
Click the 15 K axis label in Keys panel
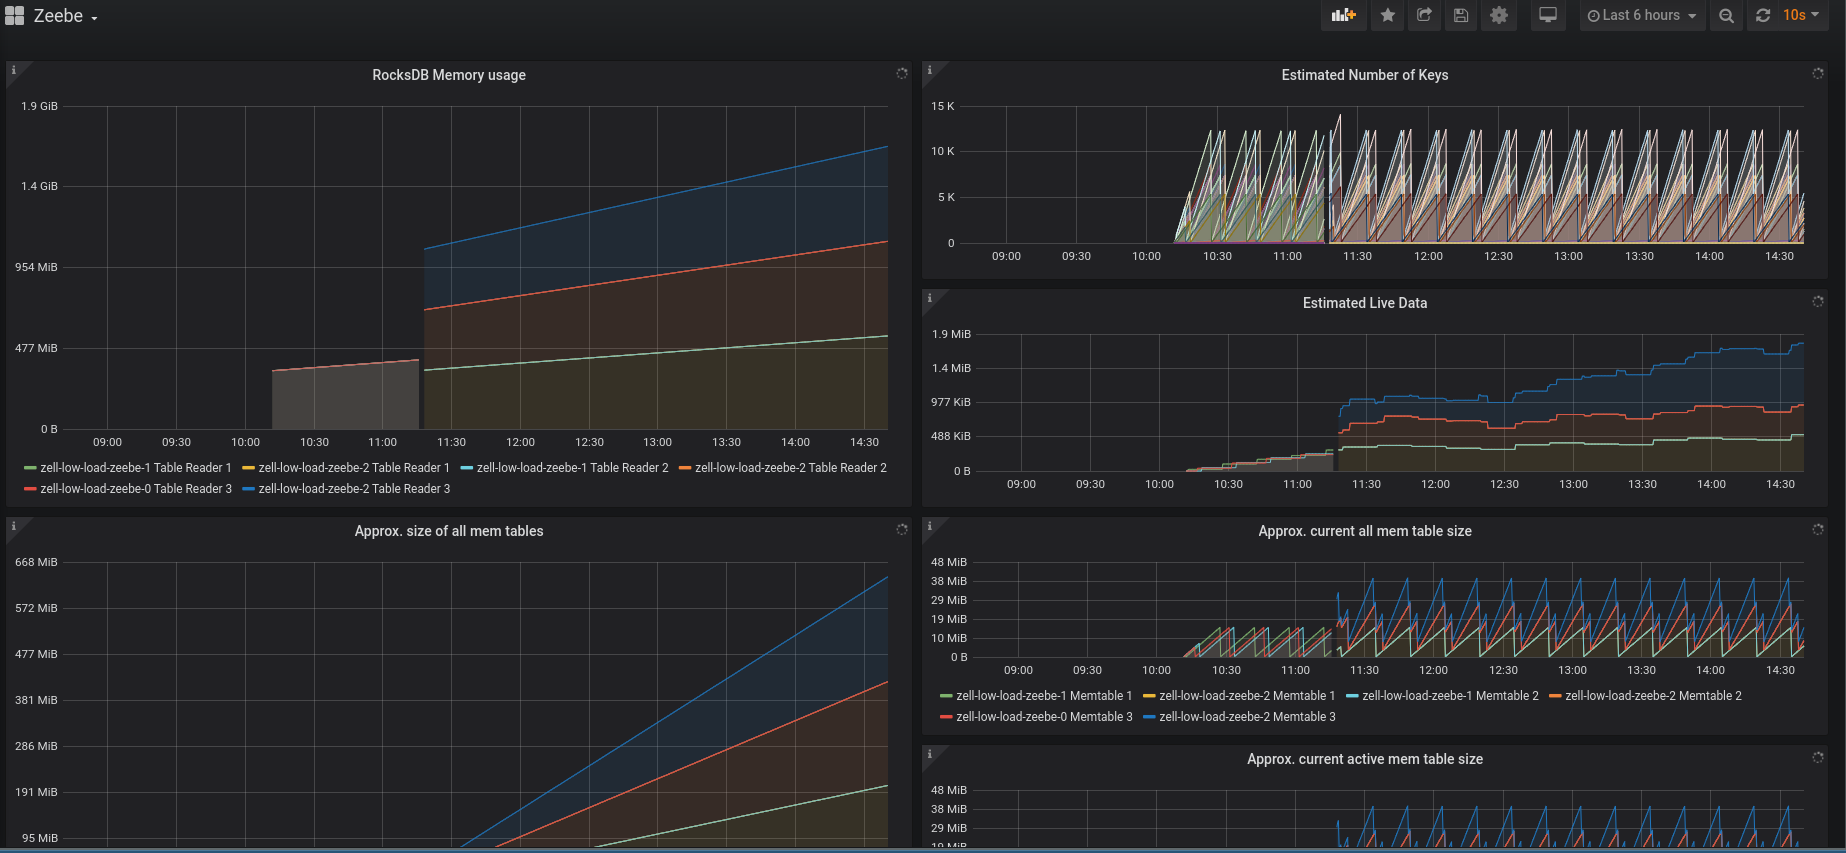[x=943, y=106]
